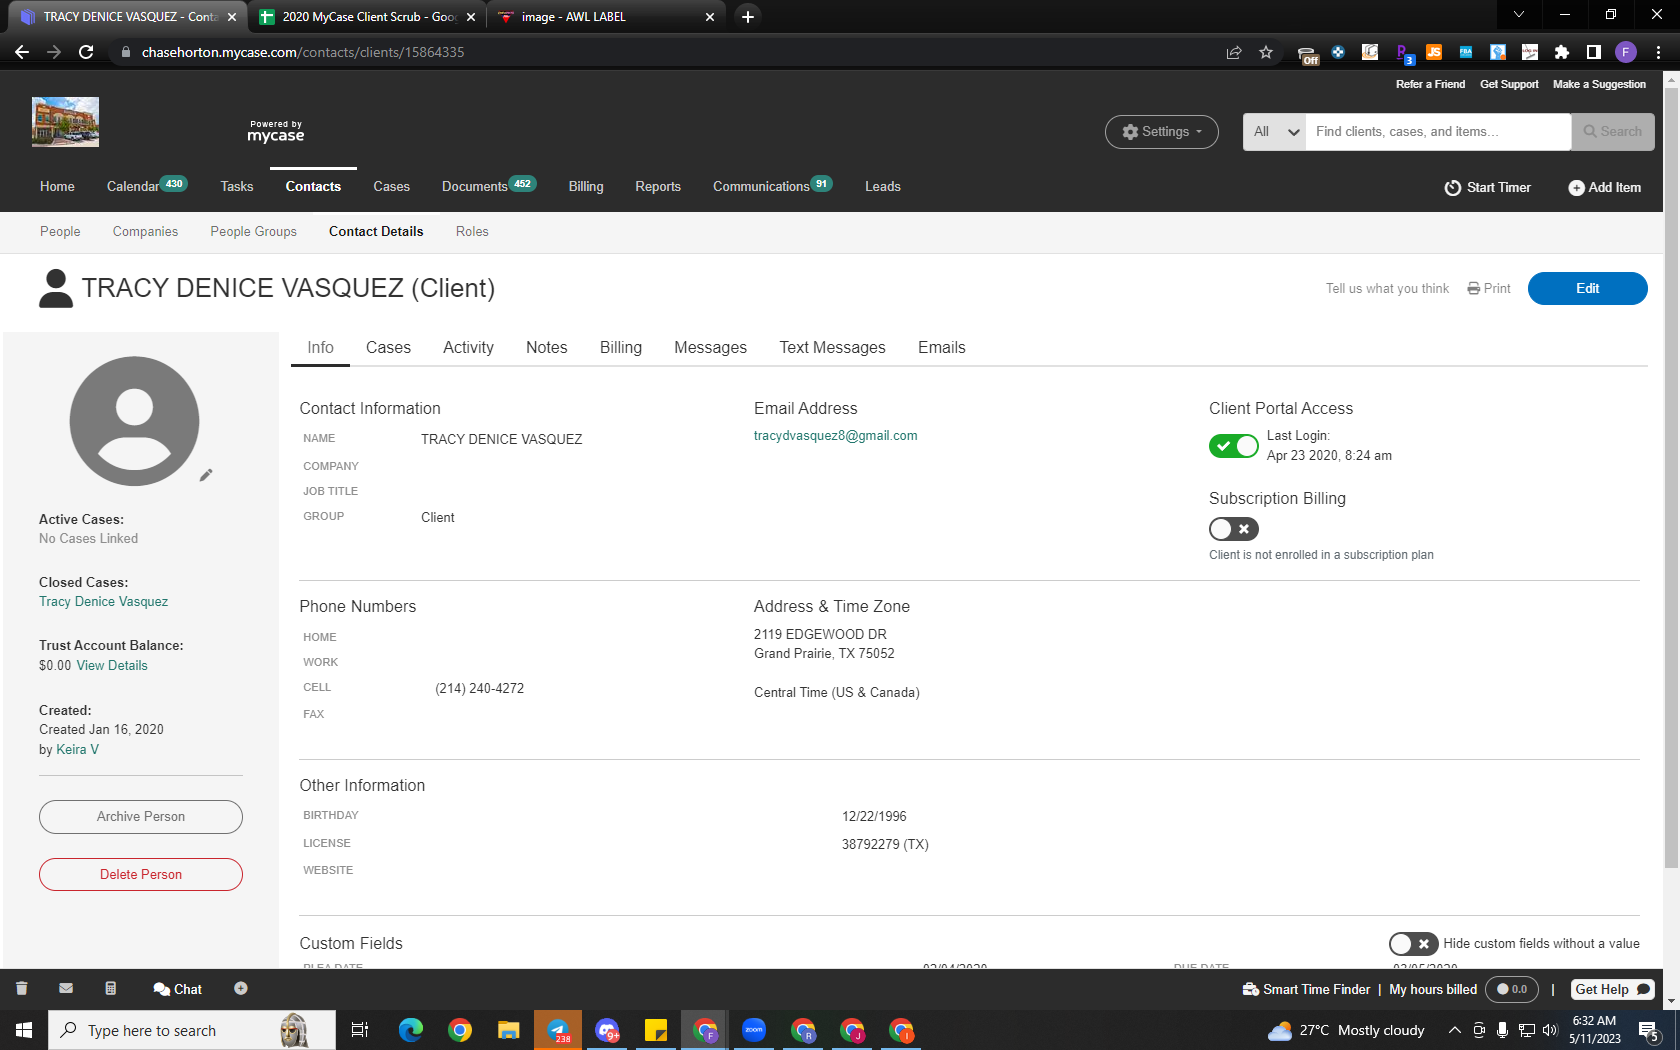Click the Start Timer clock icon
The width and height of the screenshot is (1680, 1050).
(x=1453, y=188)
